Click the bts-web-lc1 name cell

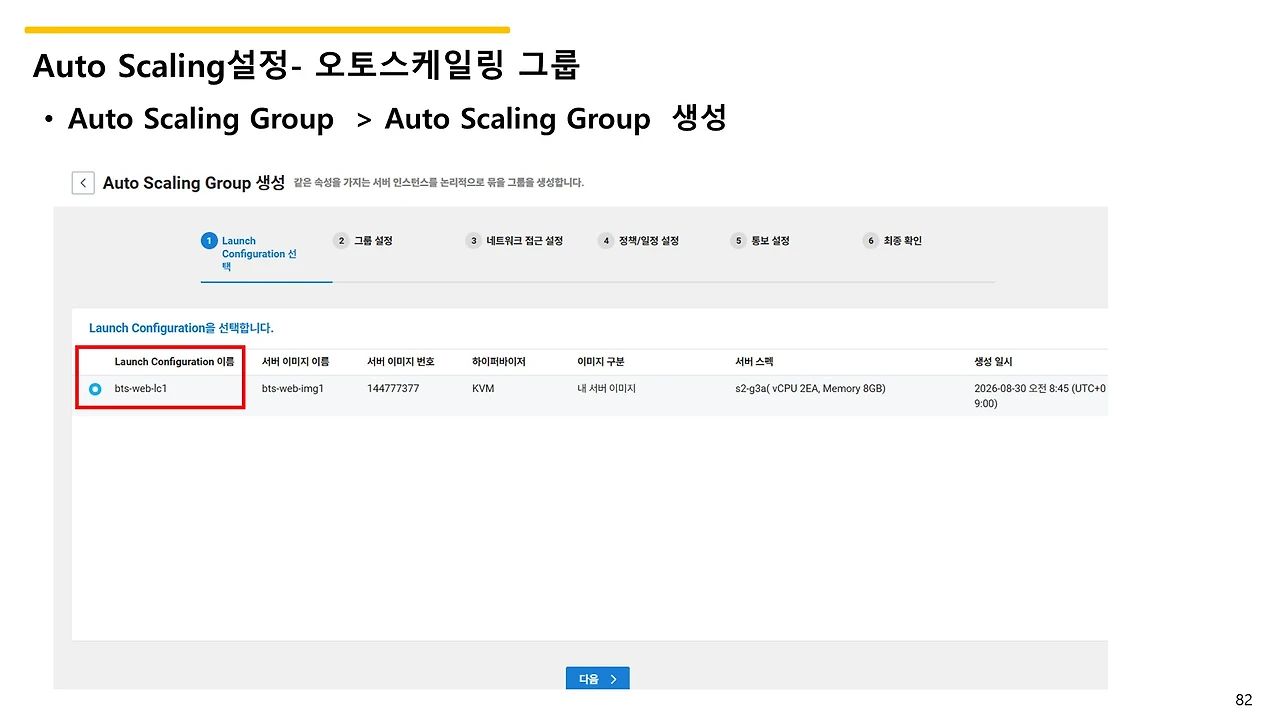(x=141, y=388)
